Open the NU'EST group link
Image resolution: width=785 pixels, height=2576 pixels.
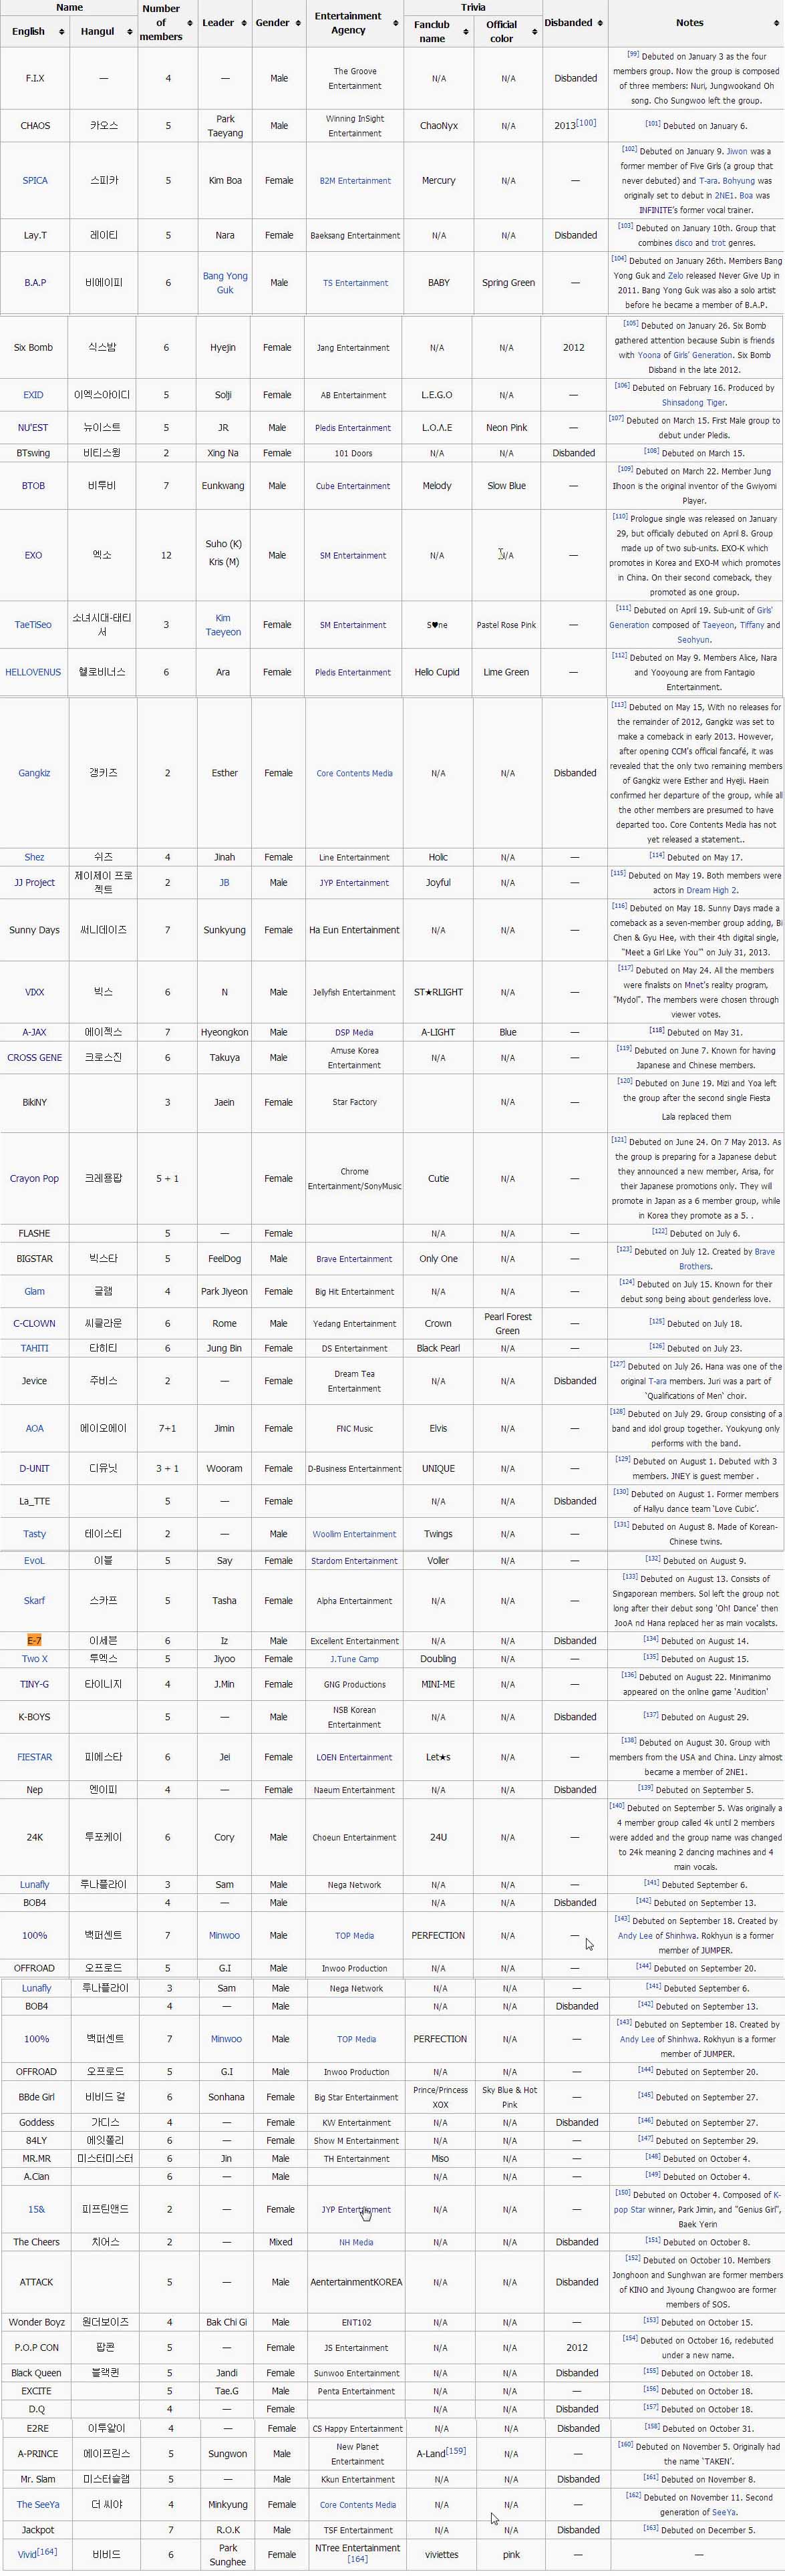[33, 428]
